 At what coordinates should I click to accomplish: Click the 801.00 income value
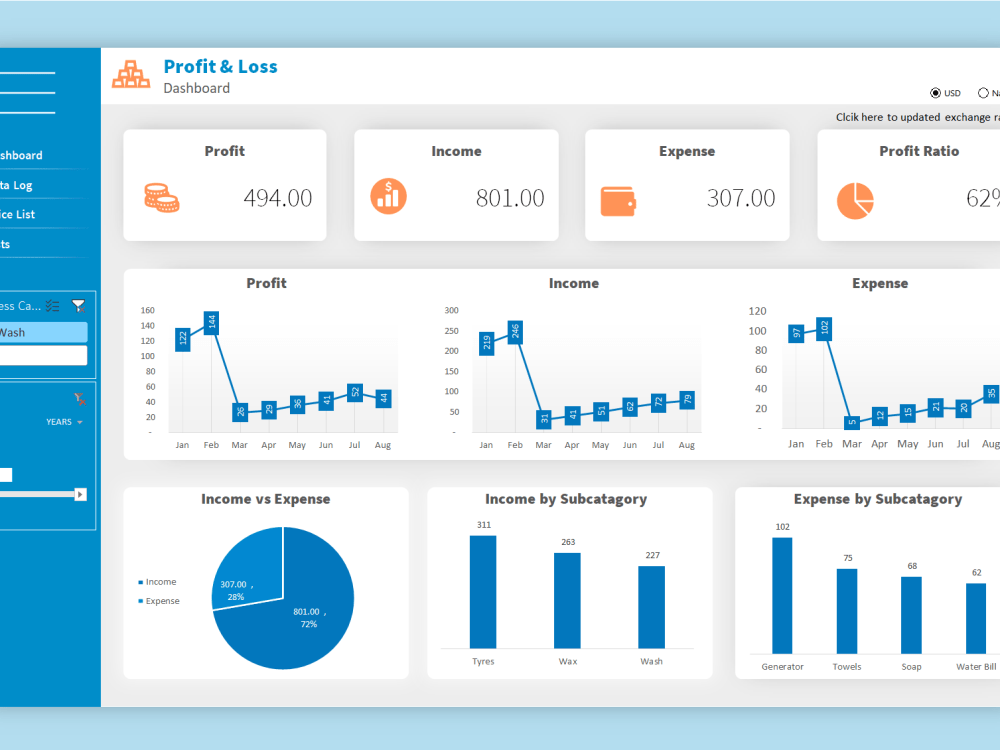510,198
